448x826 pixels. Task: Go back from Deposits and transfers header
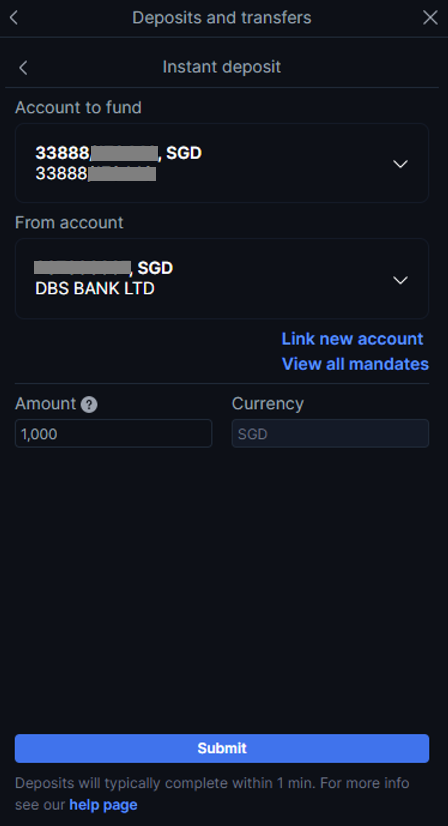point(14,17)
